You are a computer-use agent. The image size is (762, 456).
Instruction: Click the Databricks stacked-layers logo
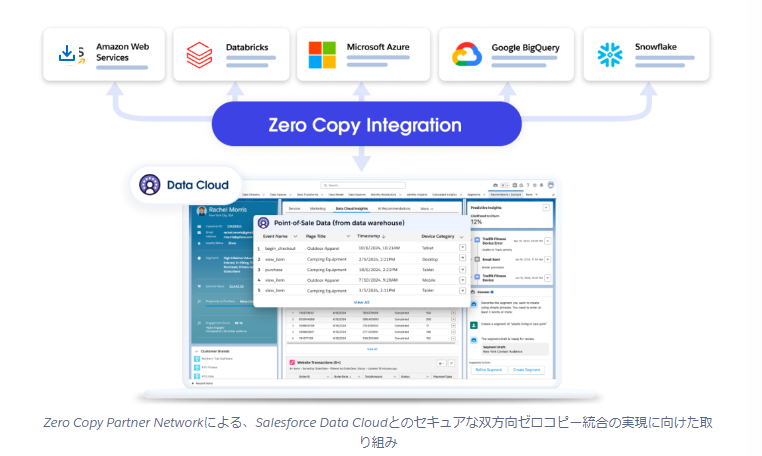(x=199, y=54)
